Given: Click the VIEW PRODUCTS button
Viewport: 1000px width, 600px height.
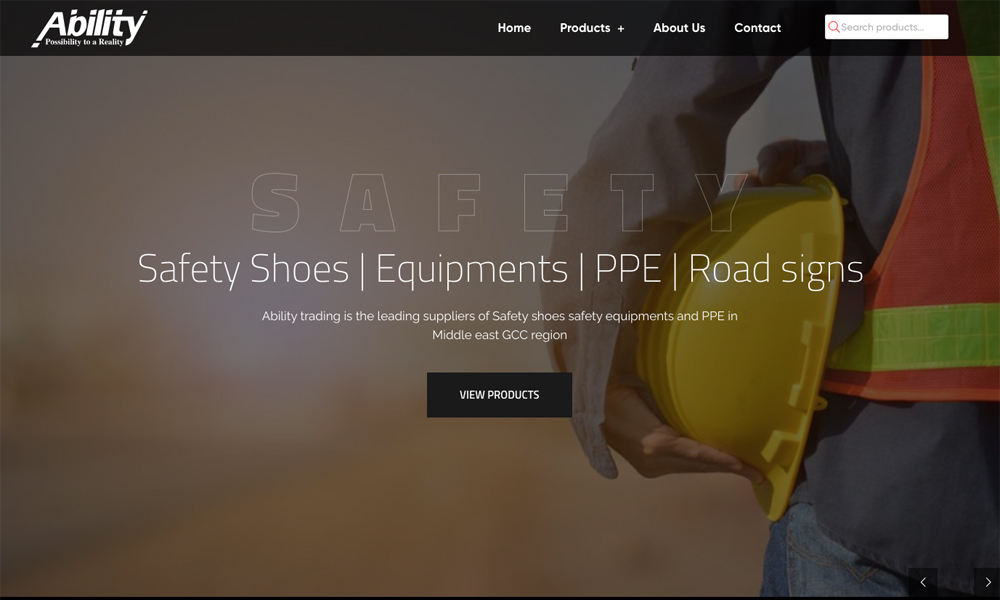Looking at the screenshot, I should pyautogui.click(x=499, y=395).
